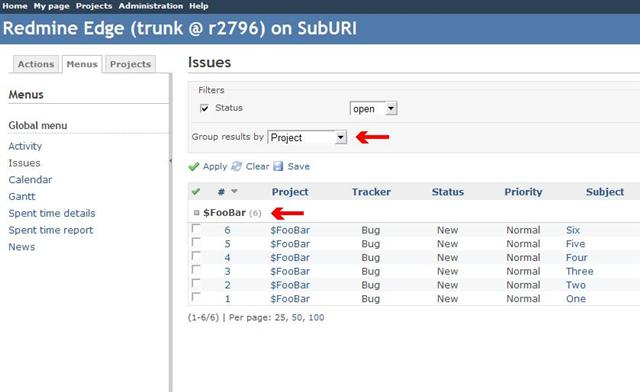Click the Apply link
Viewport: 640px width, 392px height.
[215, 167]
